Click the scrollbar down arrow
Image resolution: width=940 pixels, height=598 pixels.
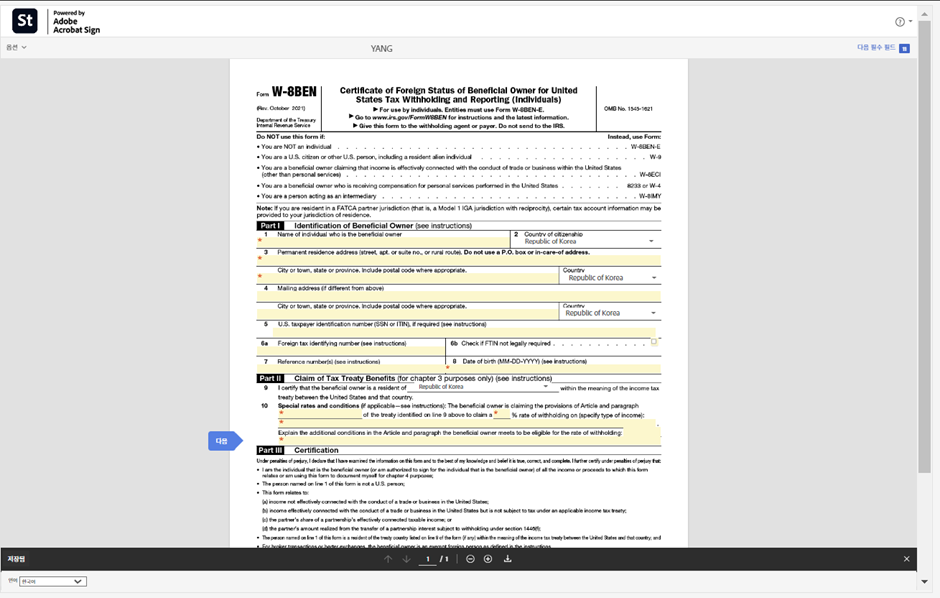924,581
